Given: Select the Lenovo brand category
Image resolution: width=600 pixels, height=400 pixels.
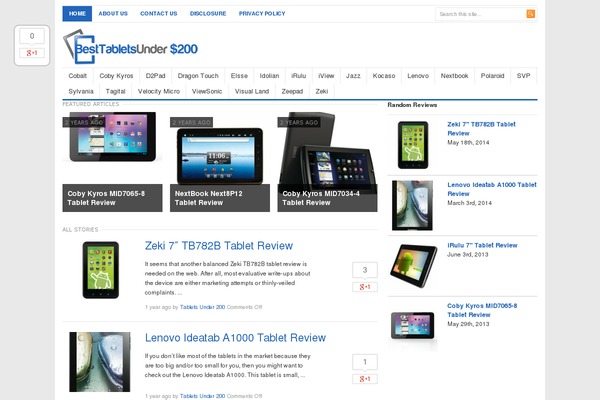Looking at the screenshot, I should pyautogui.click(x=418, y=76).
